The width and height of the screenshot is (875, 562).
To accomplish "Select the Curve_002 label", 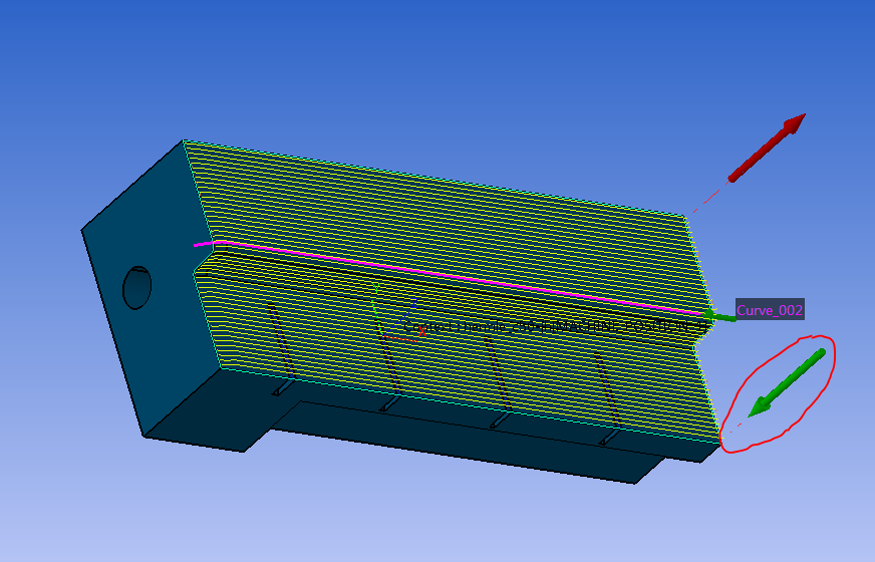I will 769,310.
